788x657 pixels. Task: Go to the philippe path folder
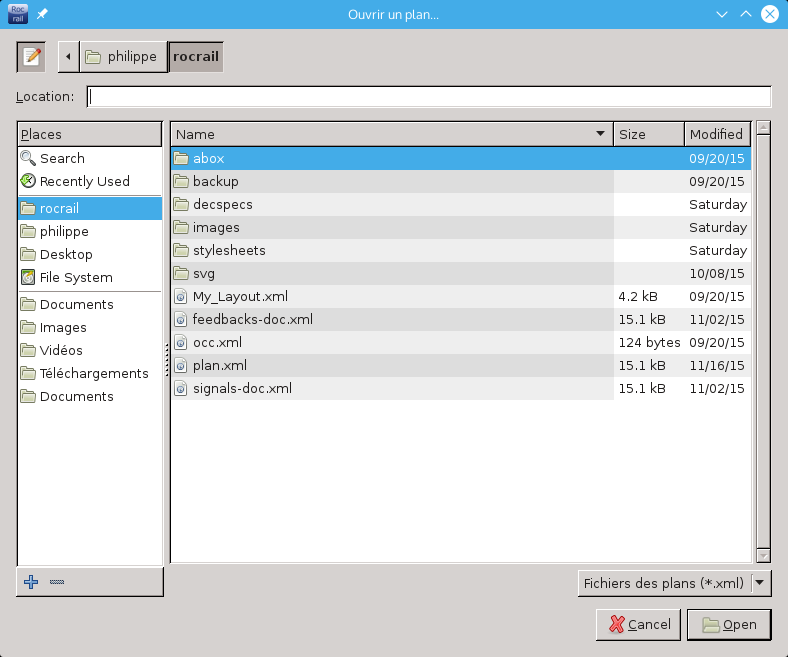tap(122, 57)
